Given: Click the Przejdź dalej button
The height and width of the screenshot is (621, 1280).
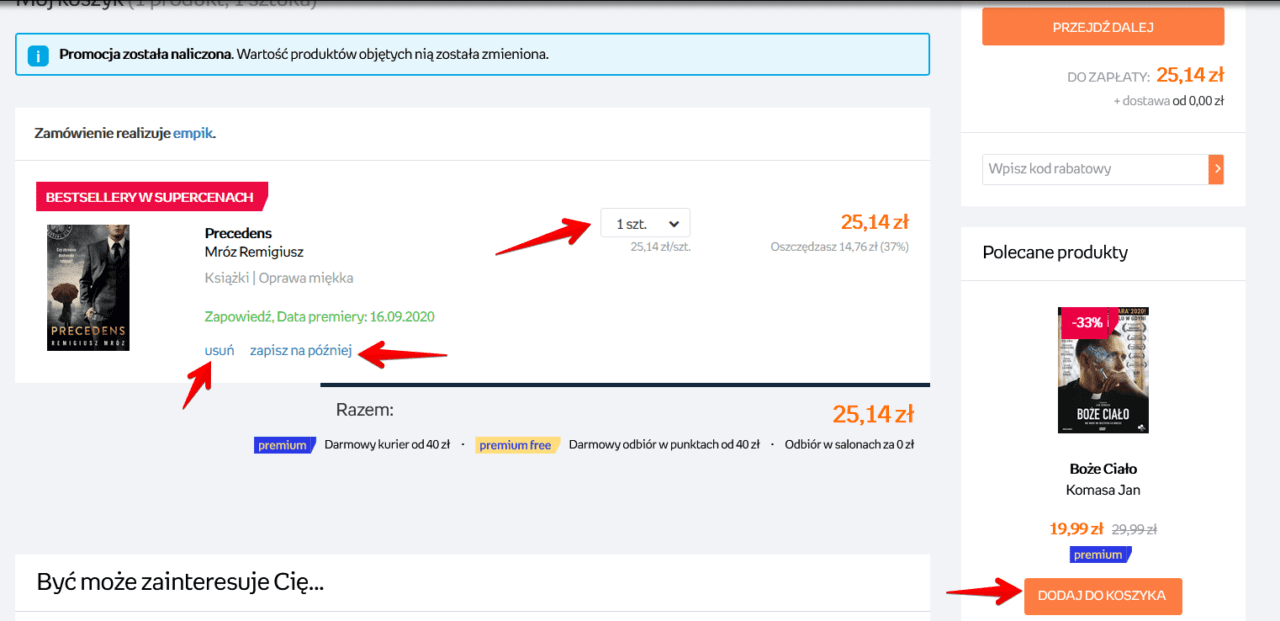Looking at the screenshot, I should pos(1103,26).
